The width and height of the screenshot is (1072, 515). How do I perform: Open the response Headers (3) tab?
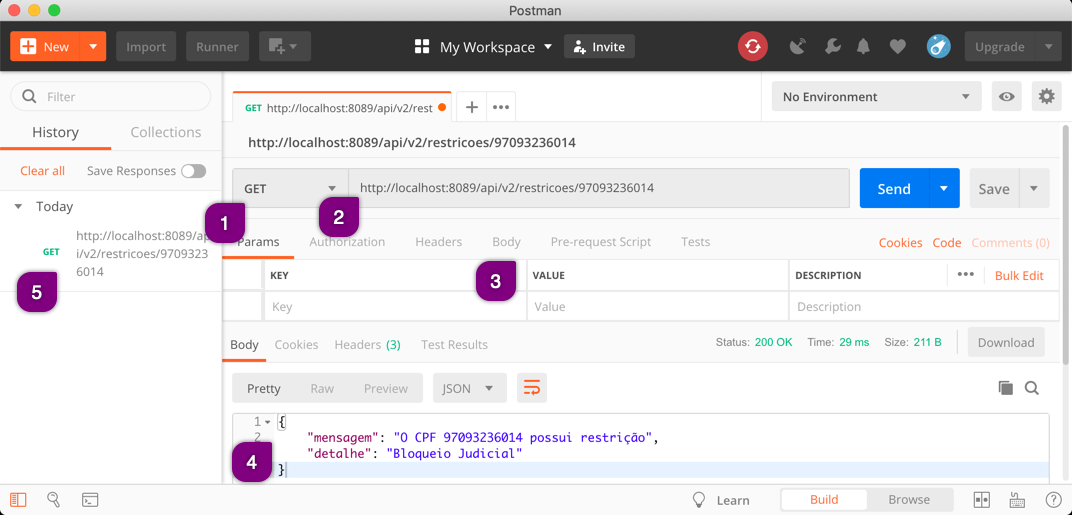[367, 345]
